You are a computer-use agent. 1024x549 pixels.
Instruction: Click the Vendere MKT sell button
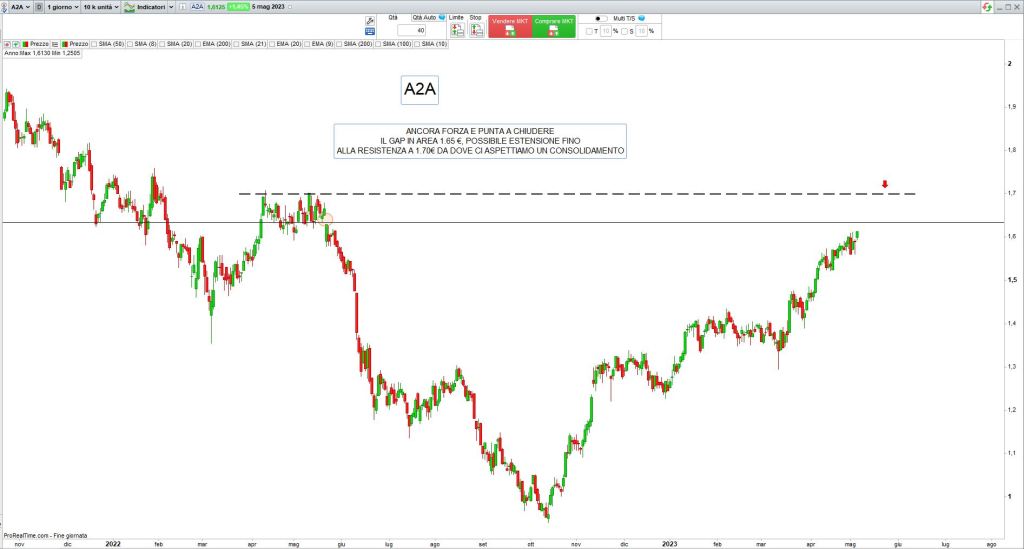(510, 26)
